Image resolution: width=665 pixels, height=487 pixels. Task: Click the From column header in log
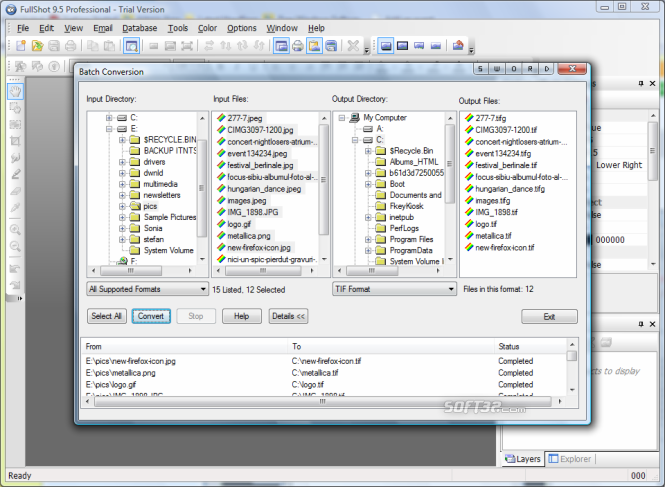point(184,347)
